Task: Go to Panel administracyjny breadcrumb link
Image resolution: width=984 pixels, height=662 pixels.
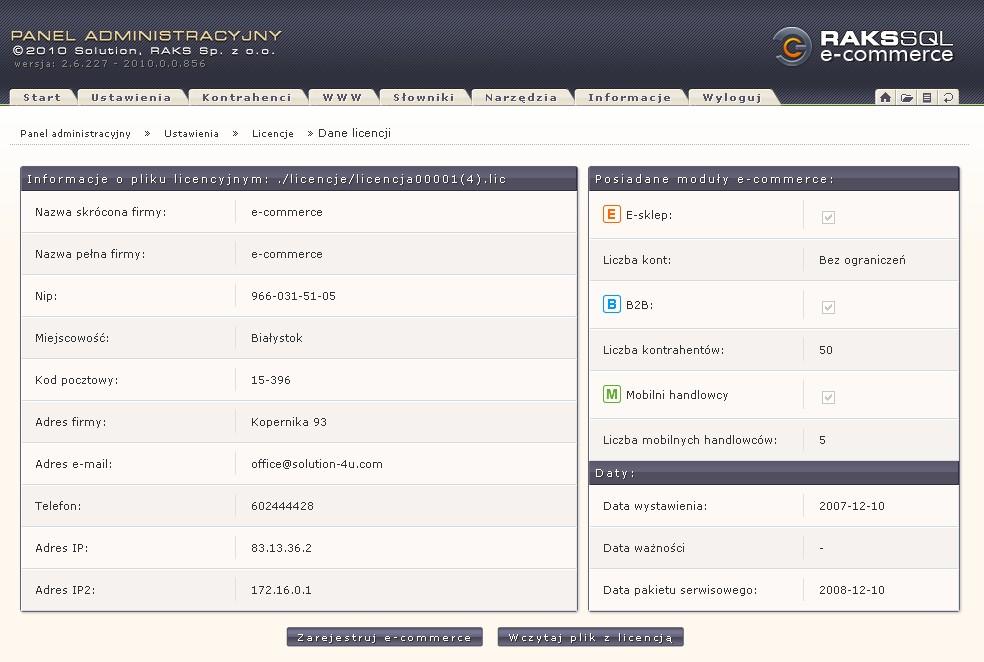Action: click(75, 134)
